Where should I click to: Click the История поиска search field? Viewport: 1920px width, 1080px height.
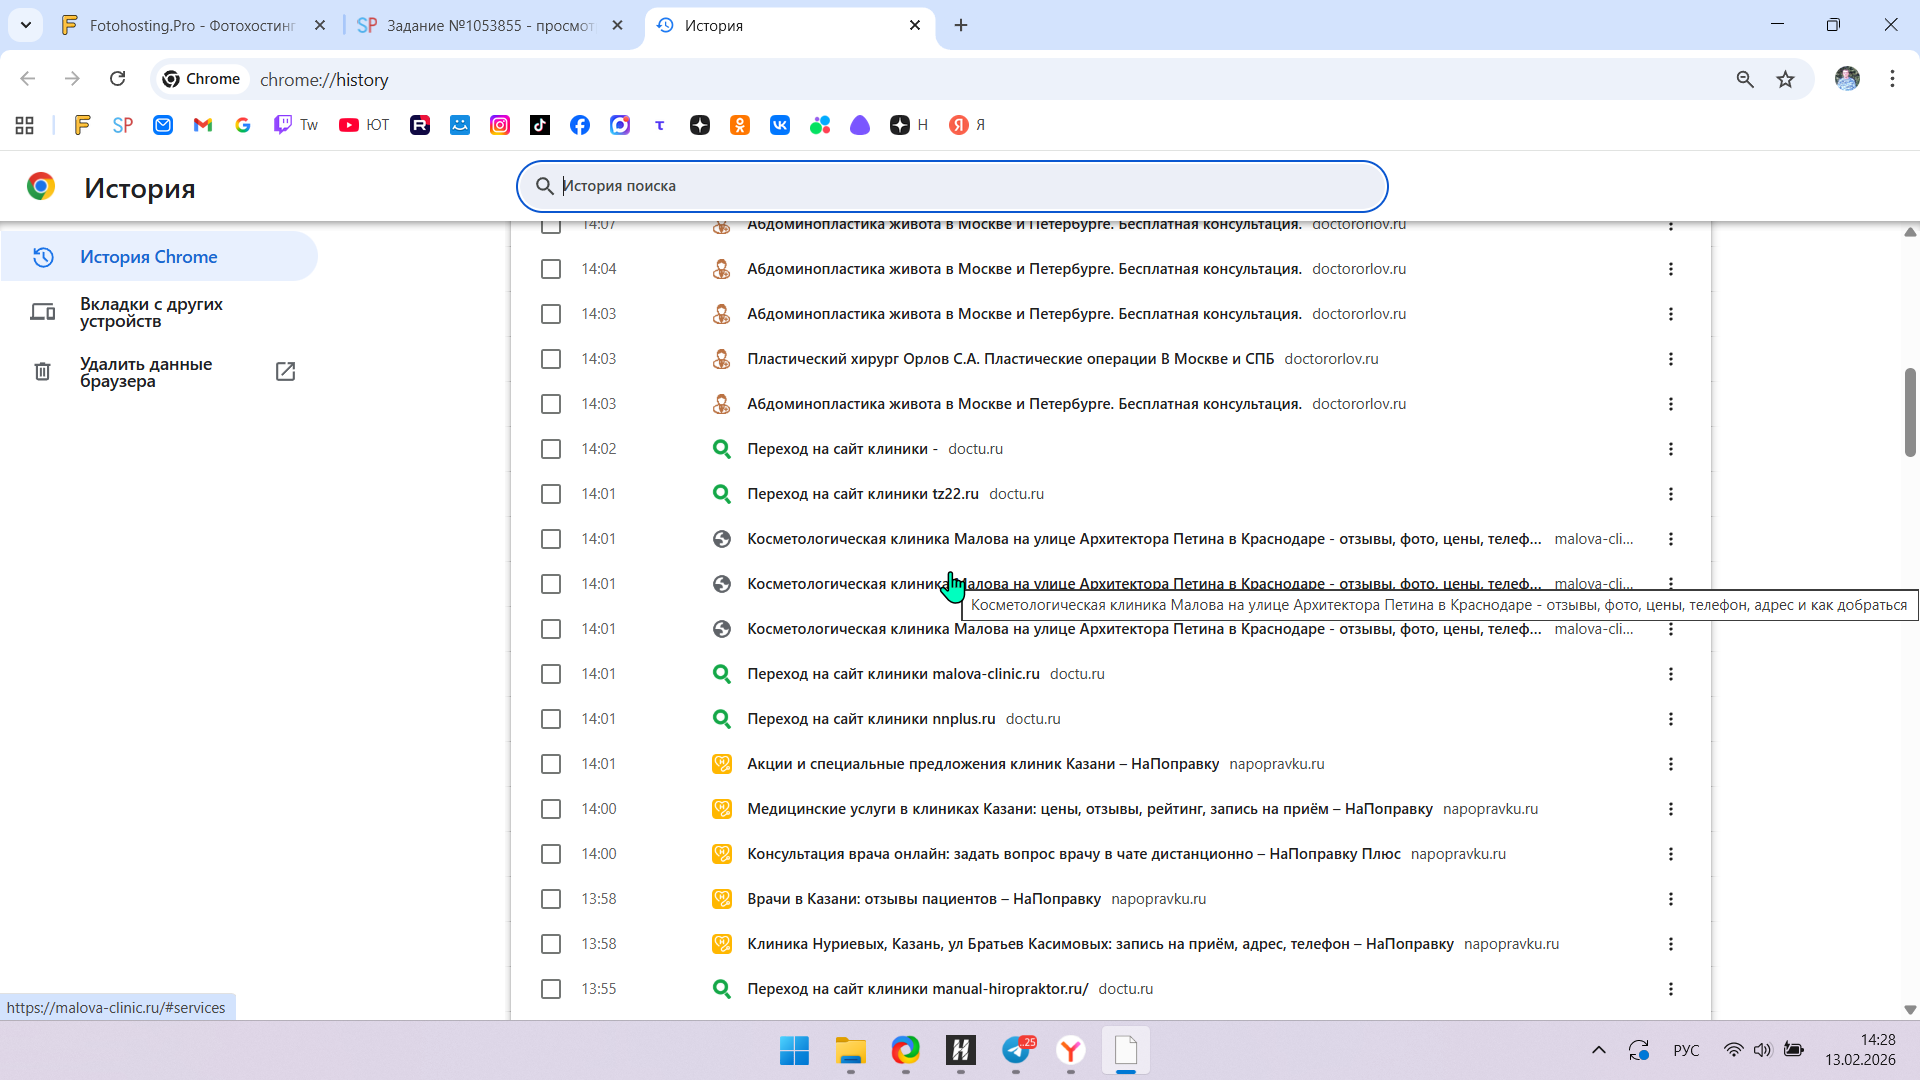pyautogui.click(x=950, y=186)
